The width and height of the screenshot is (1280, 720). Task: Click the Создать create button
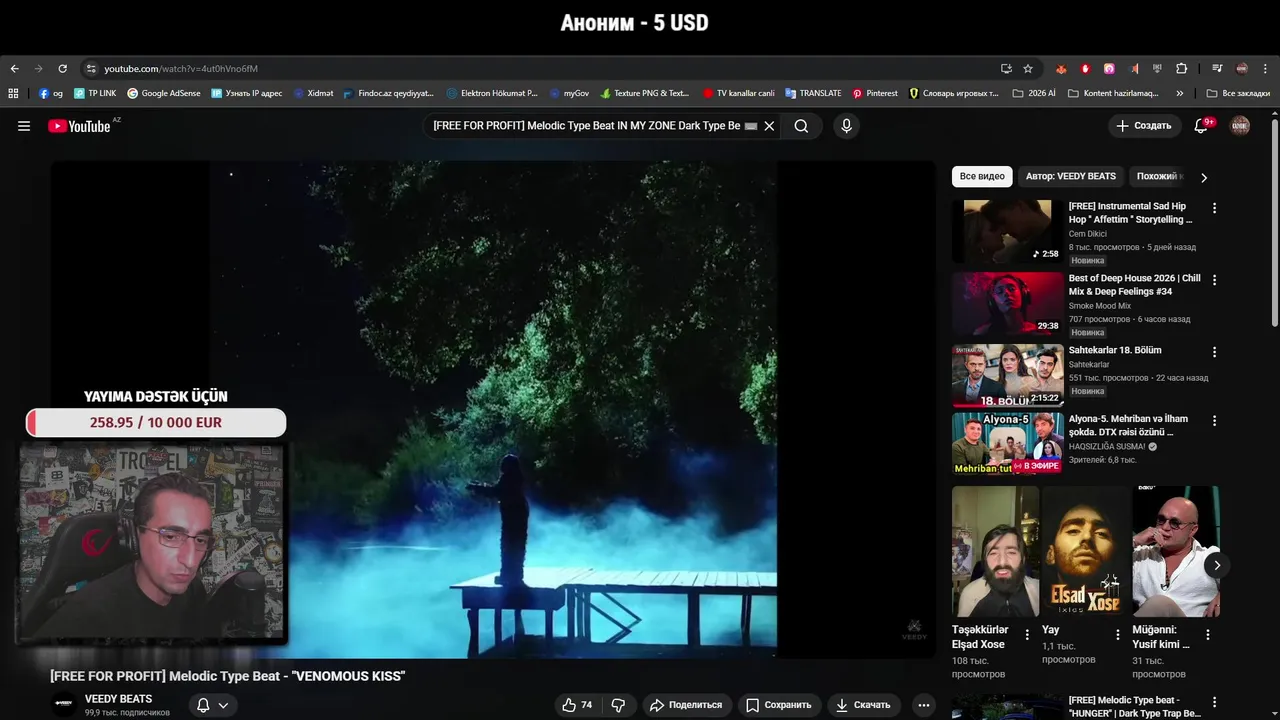point(1143,126)
